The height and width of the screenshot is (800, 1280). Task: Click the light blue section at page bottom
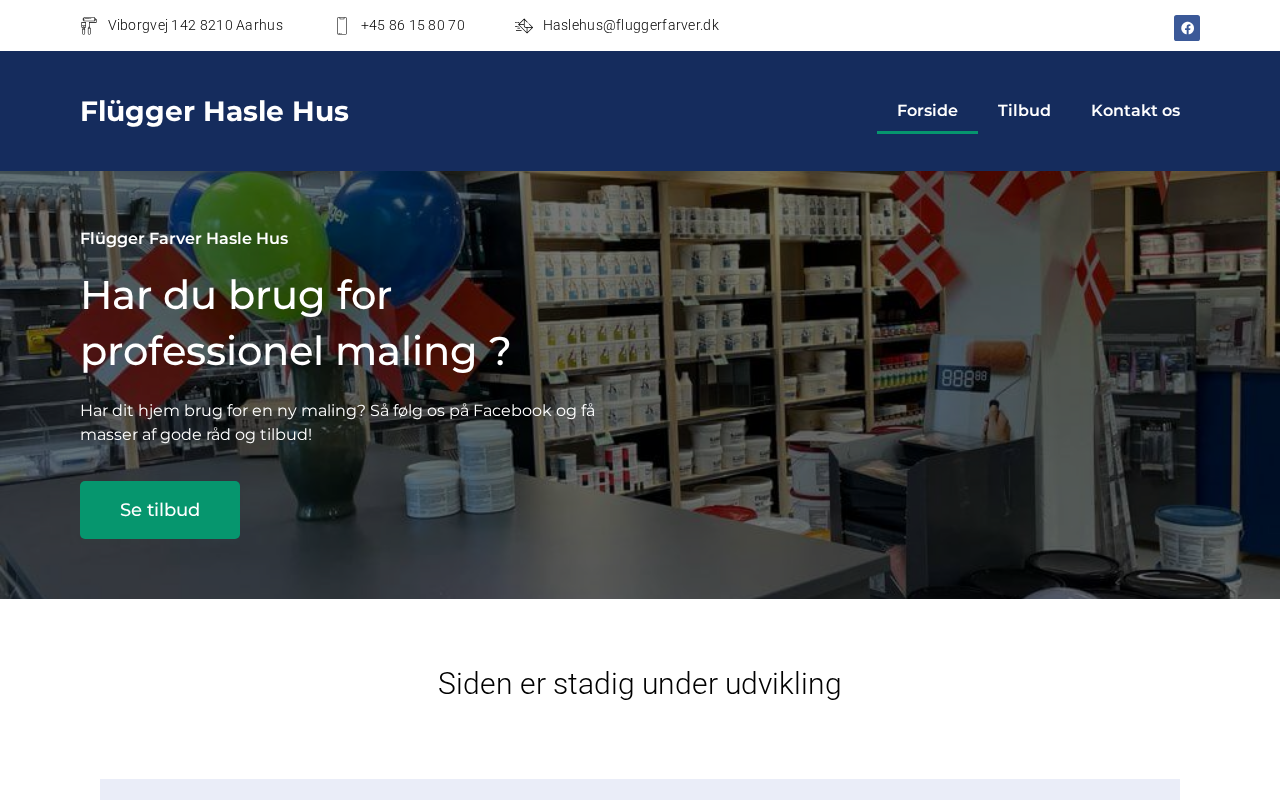pyautogui.click(x=640, y=790)
